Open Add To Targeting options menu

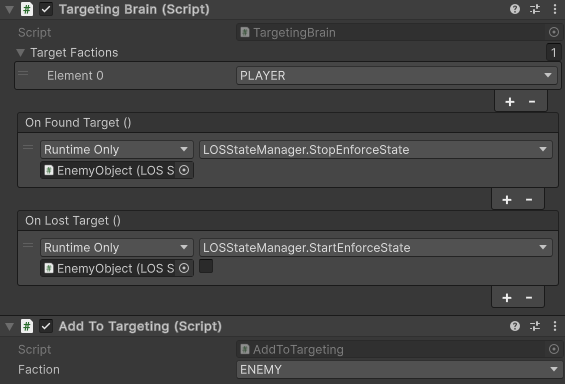(555, 326)
